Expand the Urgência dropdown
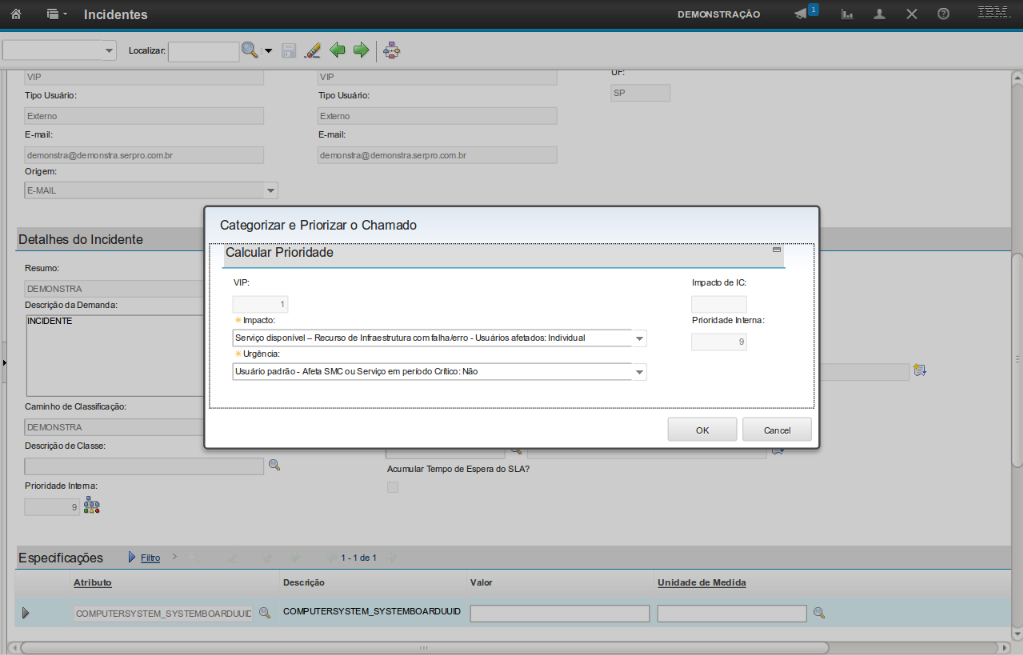The image size is (1023, 655). coord(639,372)
